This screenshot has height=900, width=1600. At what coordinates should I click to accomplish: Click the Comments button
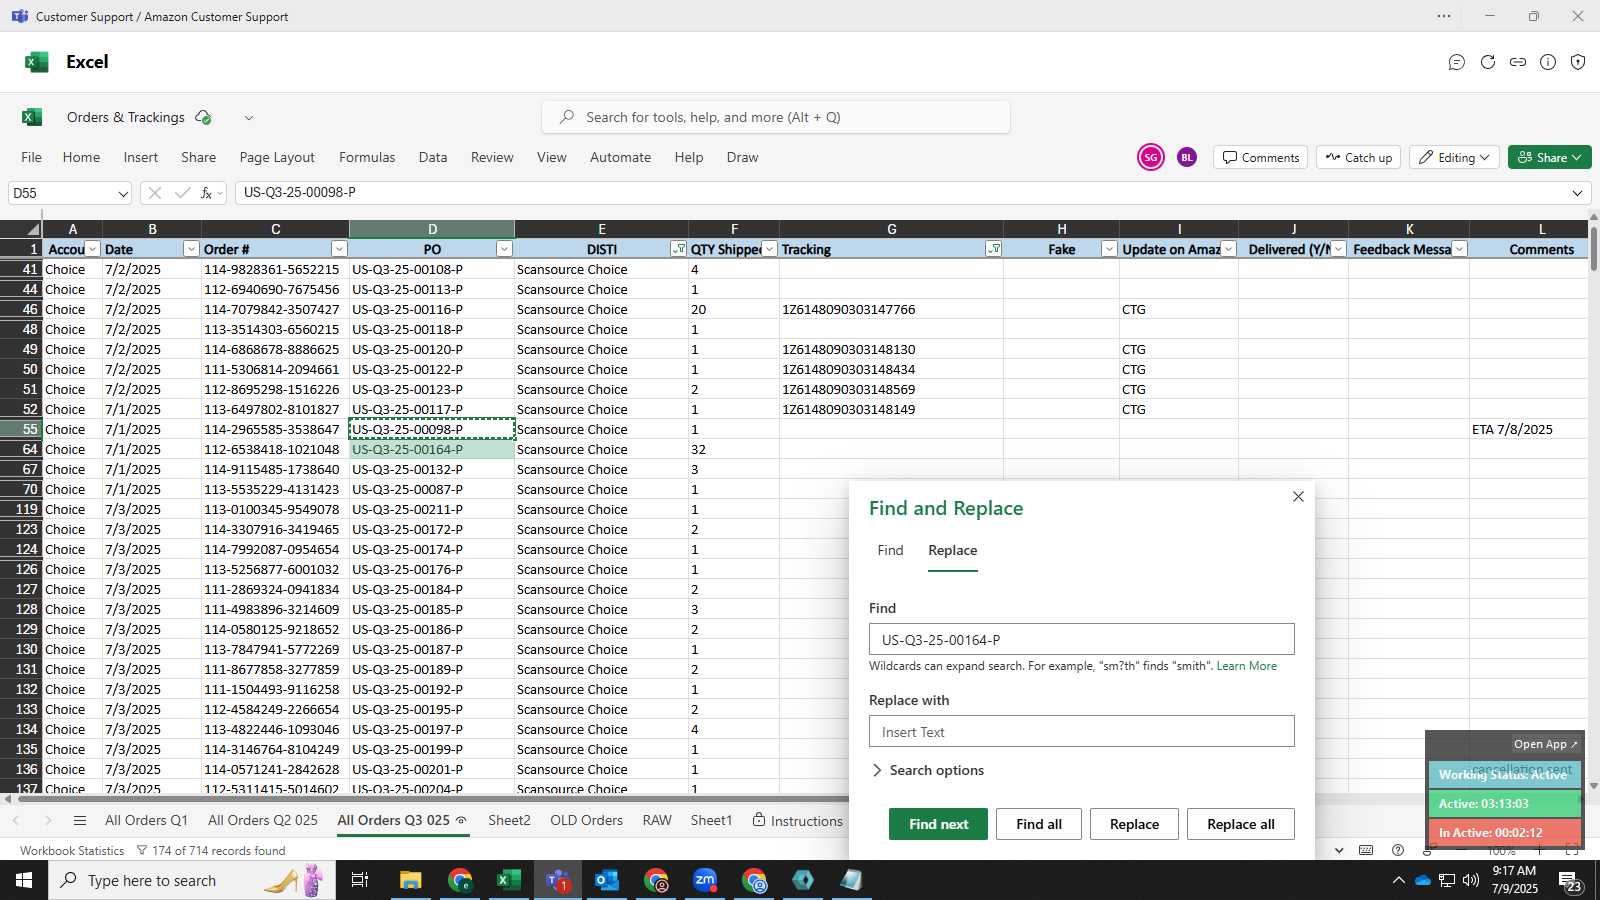(x=1261, y=157)
